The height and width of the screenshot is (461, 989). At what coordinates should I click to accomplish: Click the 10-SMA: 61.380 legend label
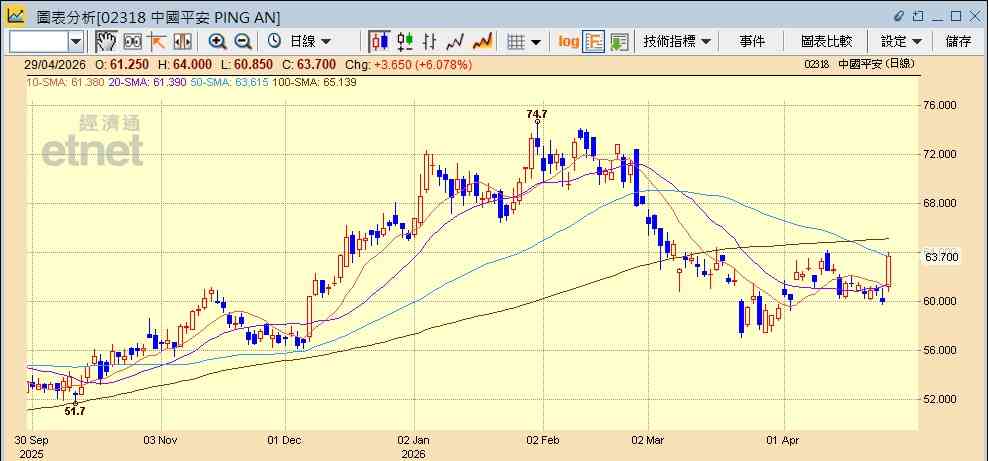pyautogui.click(x=65, y=82)
